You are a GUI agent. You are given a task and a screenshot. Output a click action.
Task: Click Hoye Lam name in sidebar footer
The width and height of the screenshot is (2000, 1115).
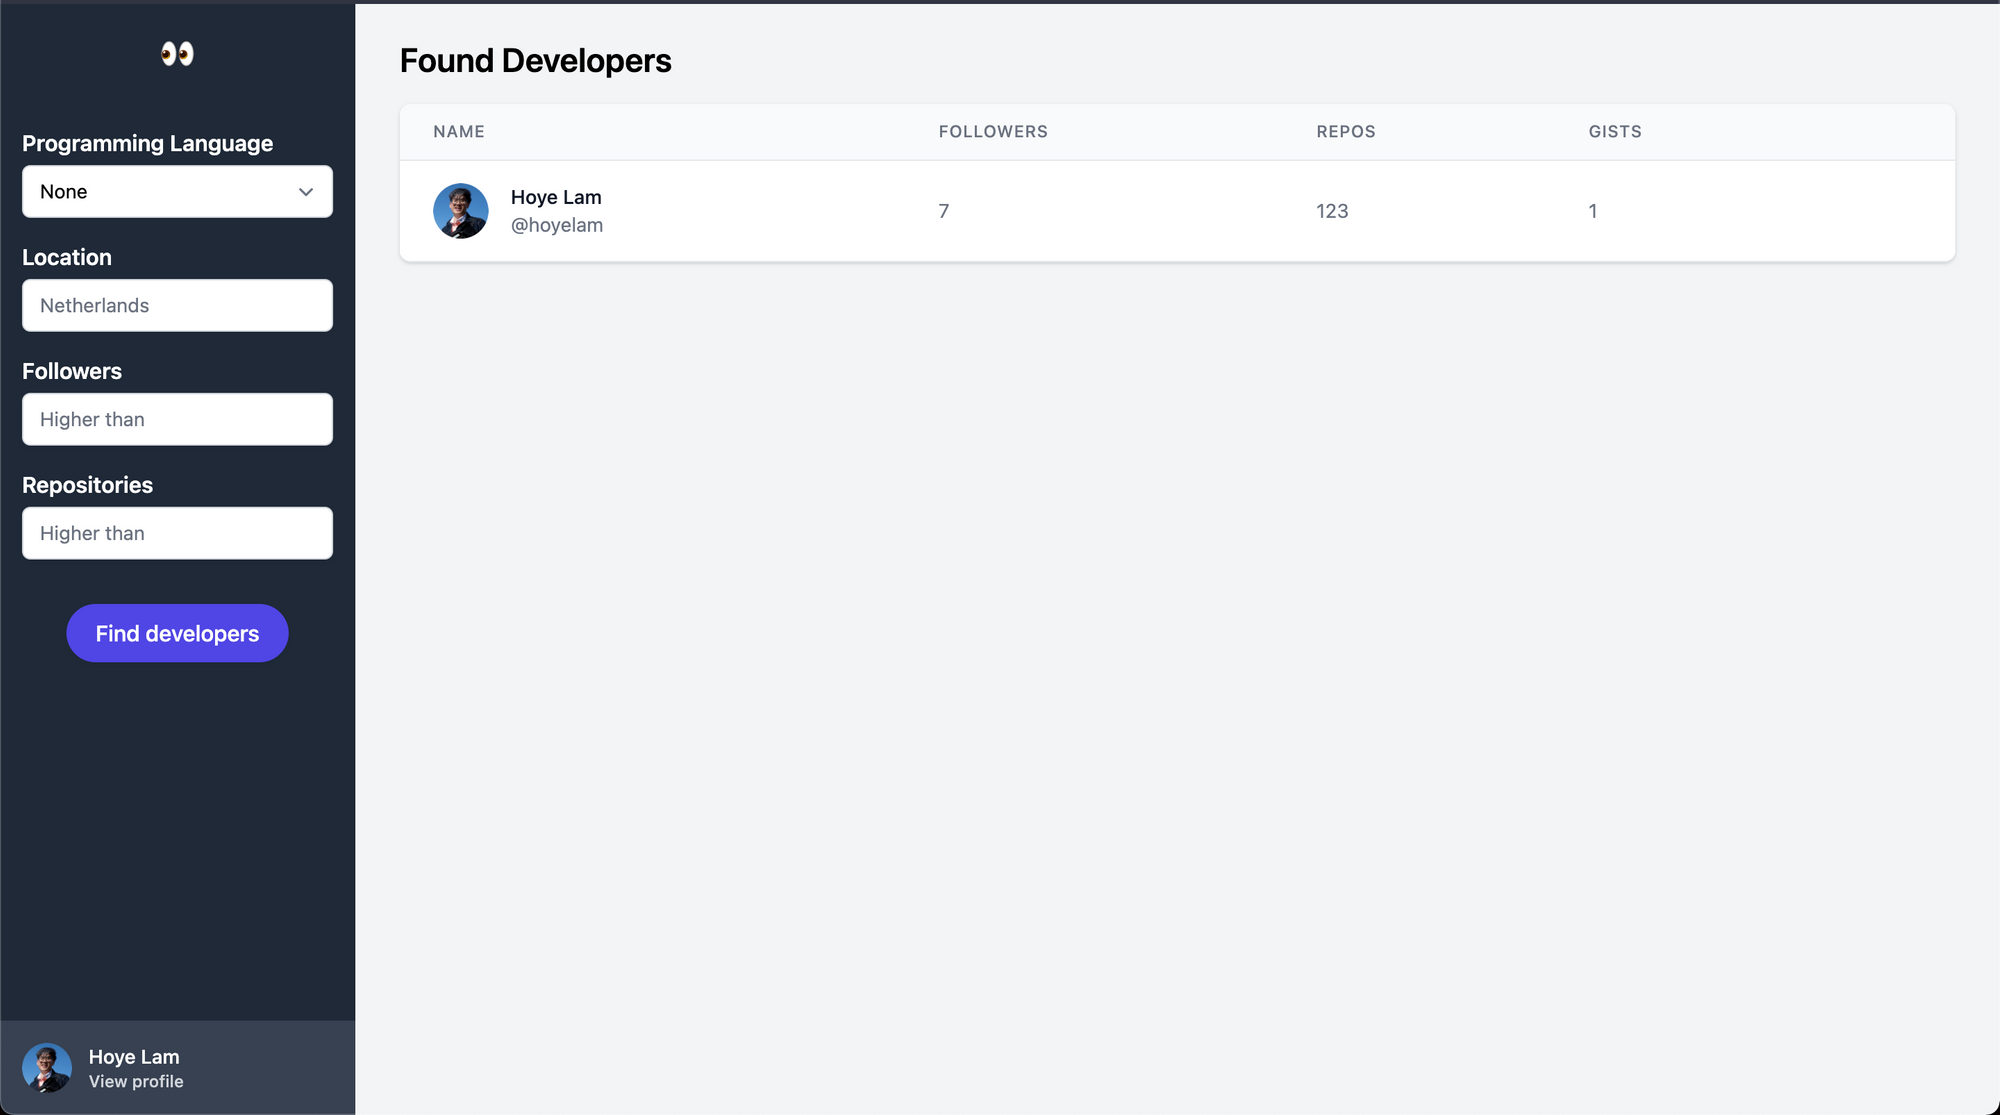[134, 1057]
